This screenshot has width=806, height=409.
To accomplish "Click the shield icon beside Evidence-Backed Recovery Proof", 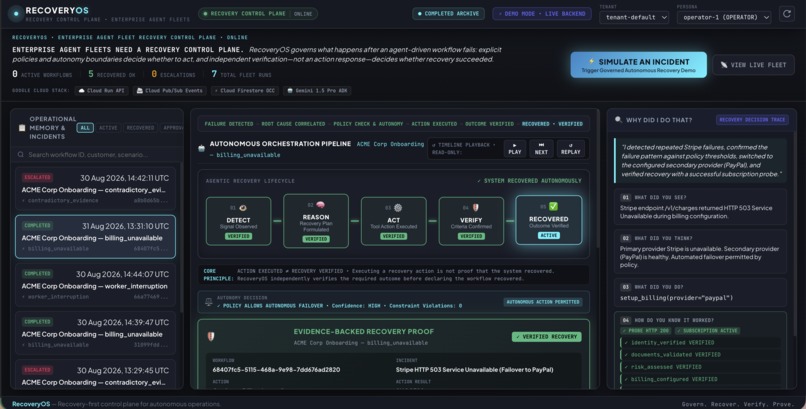I will tap(211, 337).
